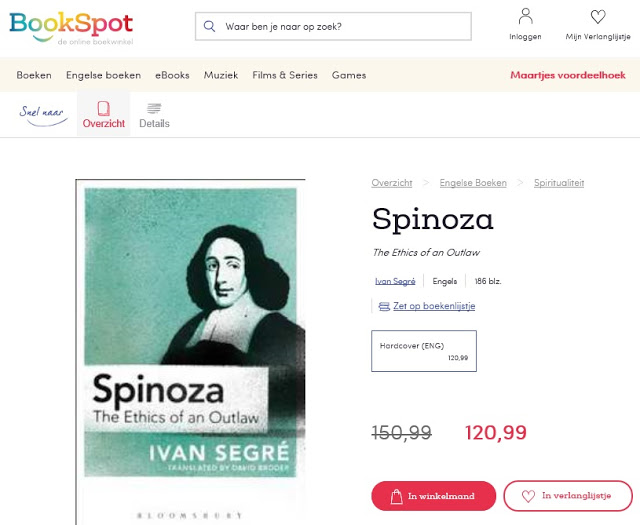Screen dimensions: 640x525
Task: Add book with In winkelmand button
Action: (433, 496)
